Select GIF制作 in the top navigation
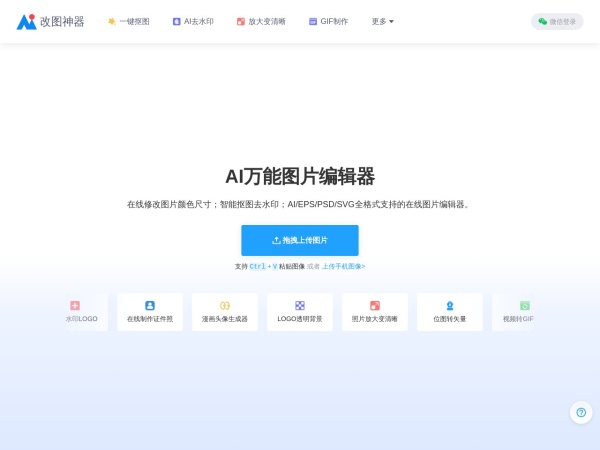600x450 pixels. point(328,21)
